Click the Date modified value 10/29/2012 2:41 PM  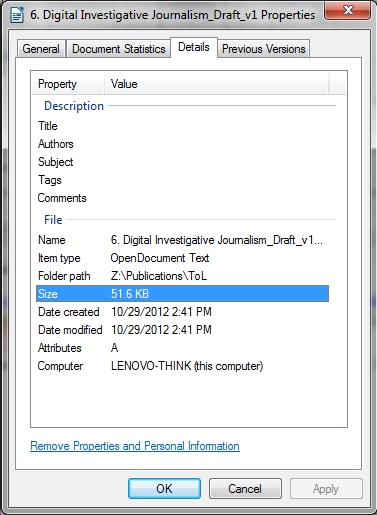tap(161, 330)
